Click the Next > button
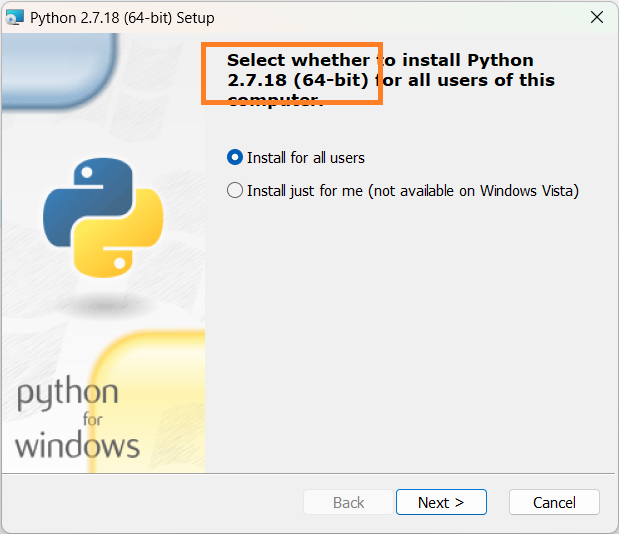The width and height of the screenshot is (619, 534). click(x=441, y=502)
